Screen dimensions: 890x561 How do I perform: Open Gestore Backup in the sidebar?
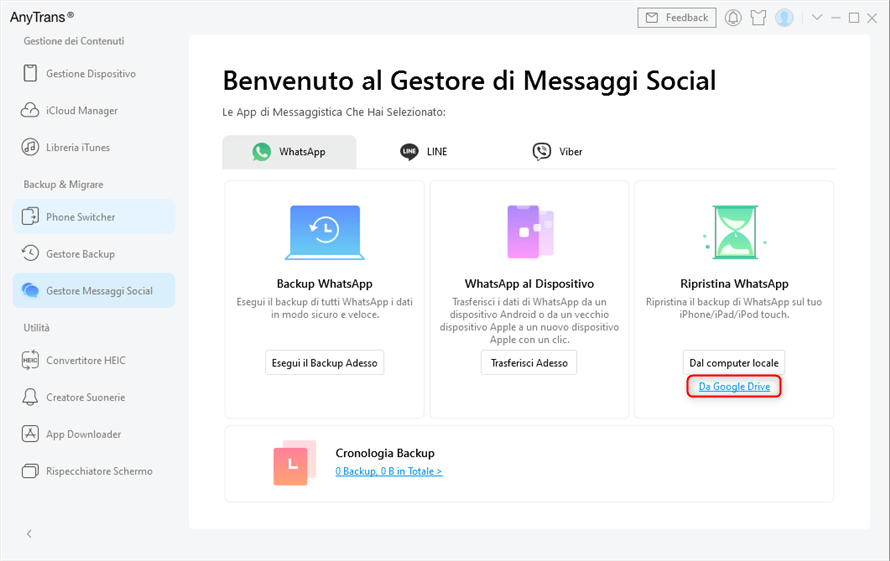click(94, 253)
